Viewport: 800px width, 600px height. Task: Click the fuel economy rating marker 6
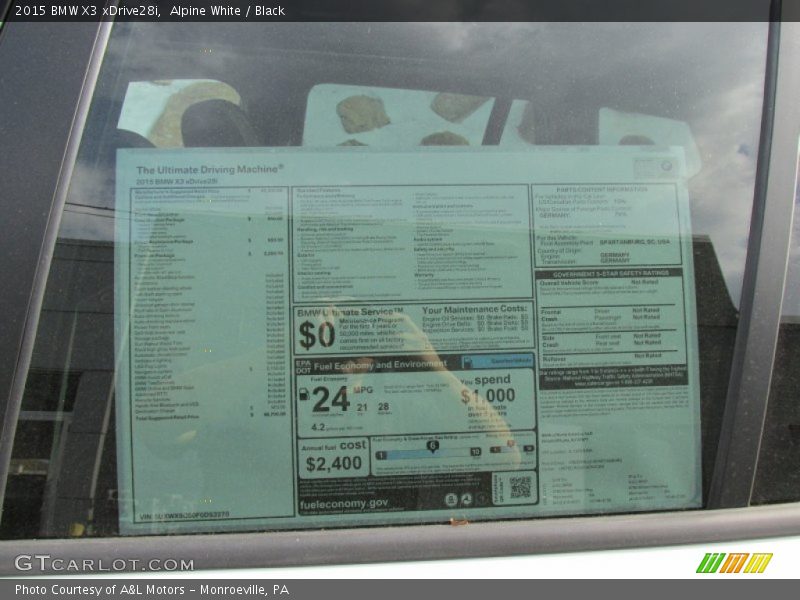coord(432,446)
